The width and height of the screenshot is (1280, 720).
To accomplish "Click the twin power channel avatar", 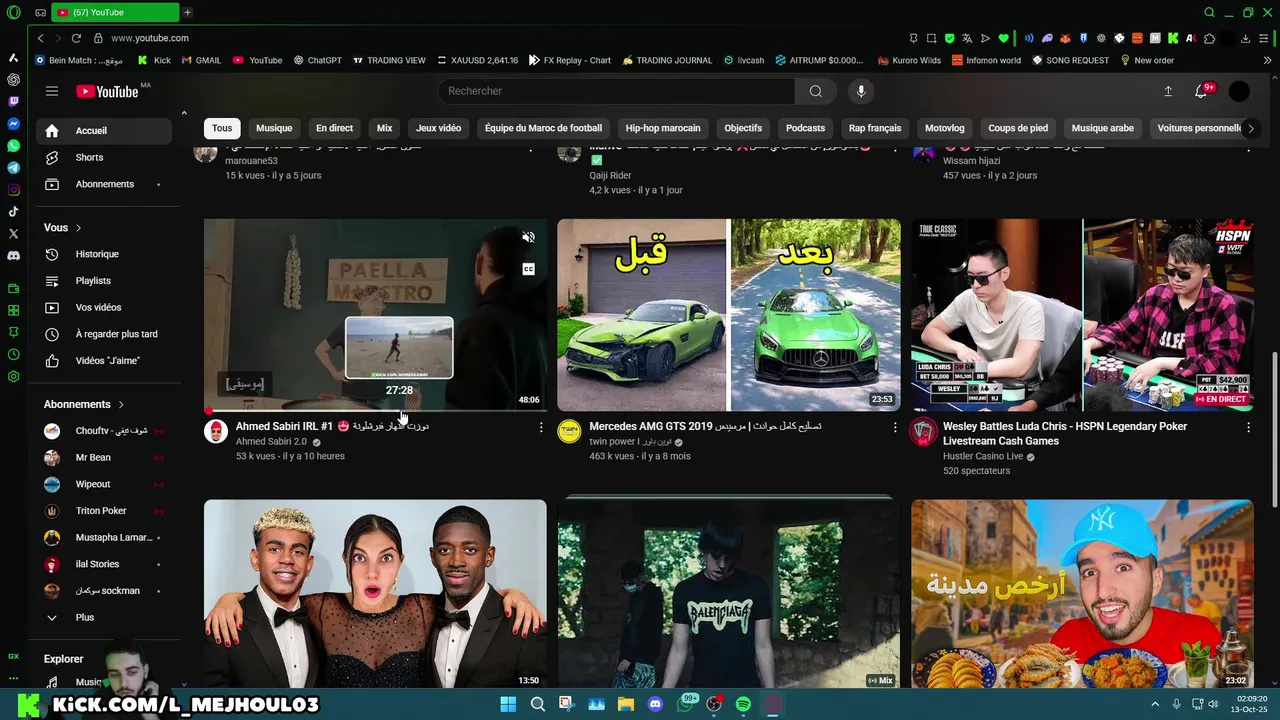I will pyautogui.click(x=569, y=431).
